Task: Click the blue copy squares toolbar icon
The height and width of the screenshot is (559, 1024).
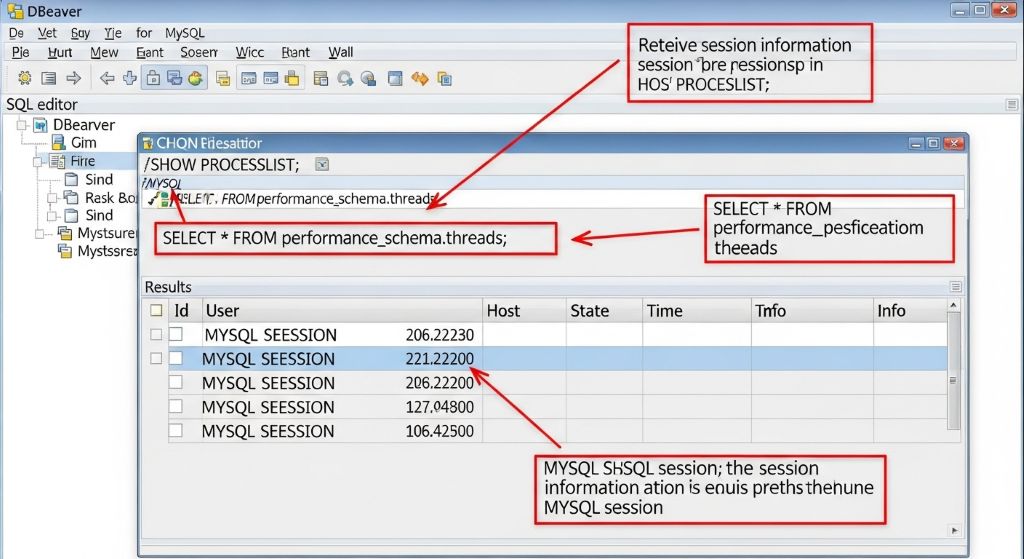Action: pyautogui.click(x=445, y=79)
